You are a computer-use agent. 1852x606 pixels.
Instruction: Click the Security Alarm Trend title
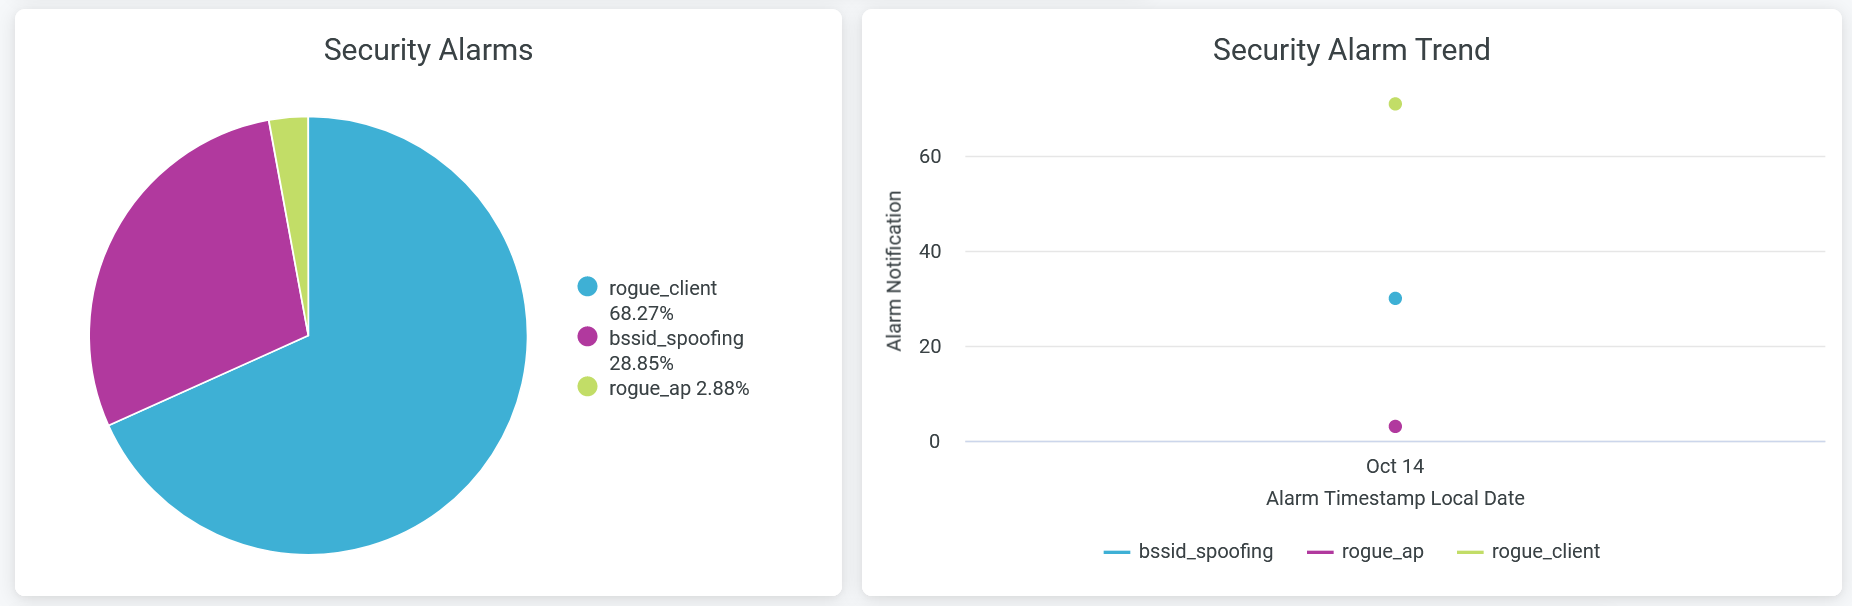click(x=1351, y=50)
